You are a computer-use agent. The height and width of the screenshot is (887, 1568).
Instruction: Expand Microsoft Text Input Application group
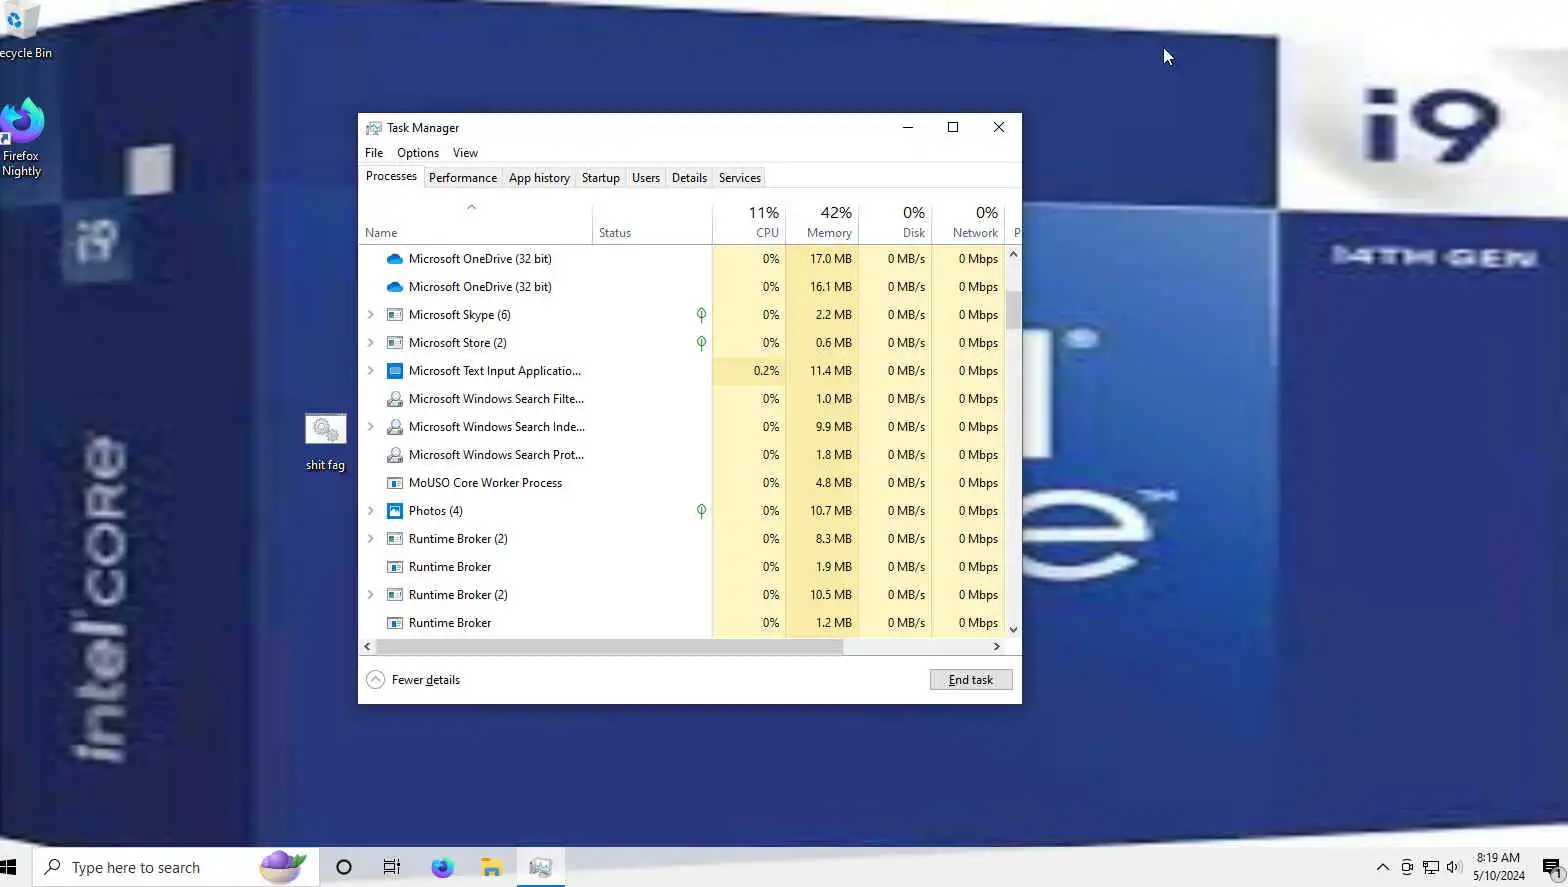(370, 371)
